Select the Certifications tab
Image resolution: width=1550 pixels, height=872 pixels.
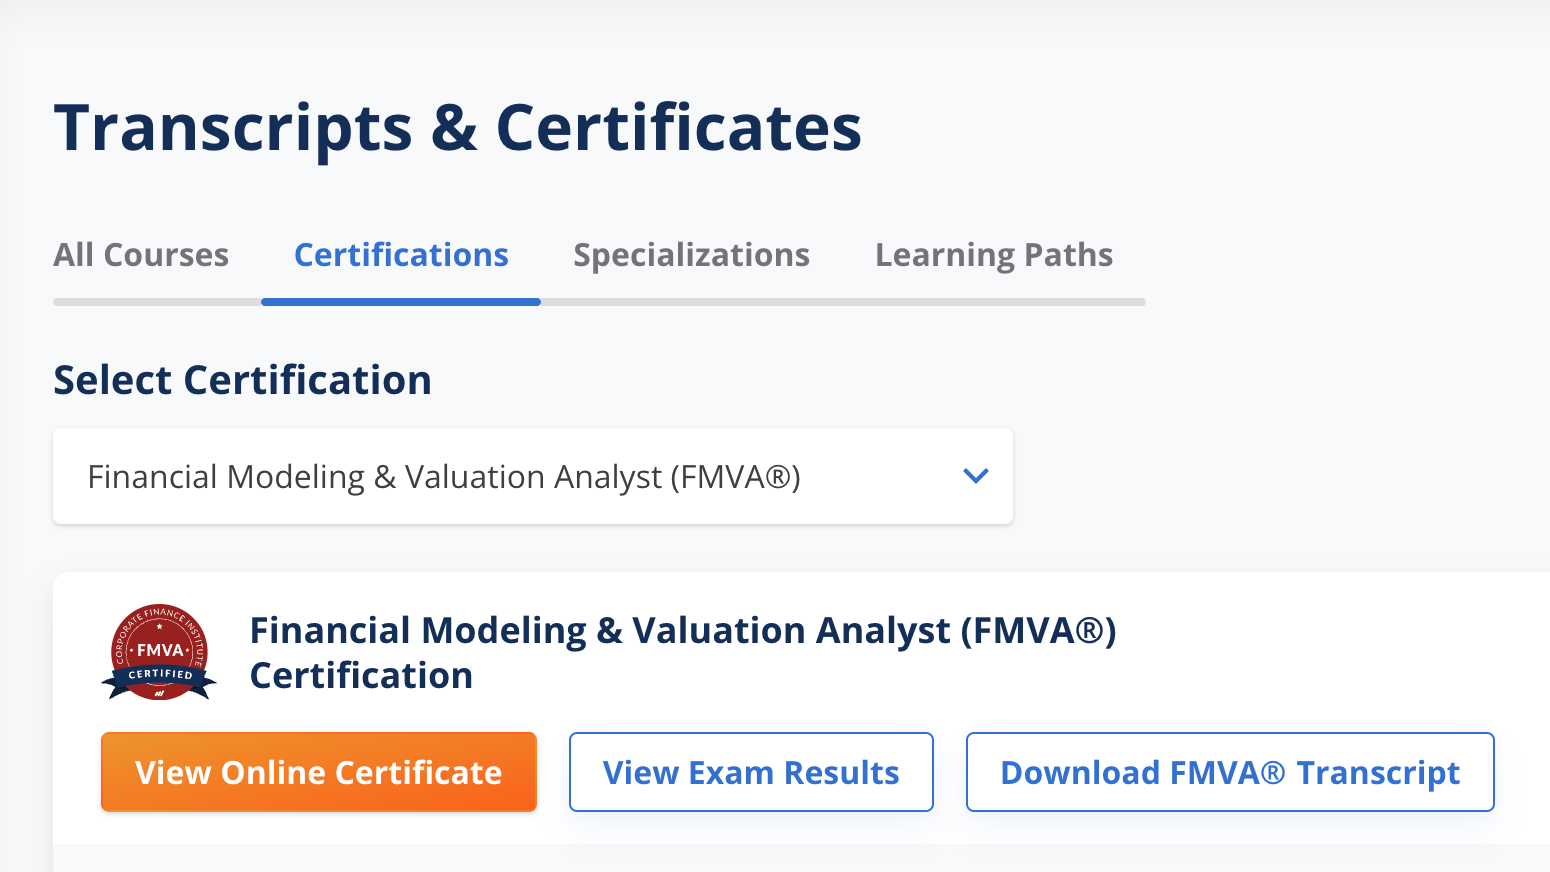click(x=401, y=255)
